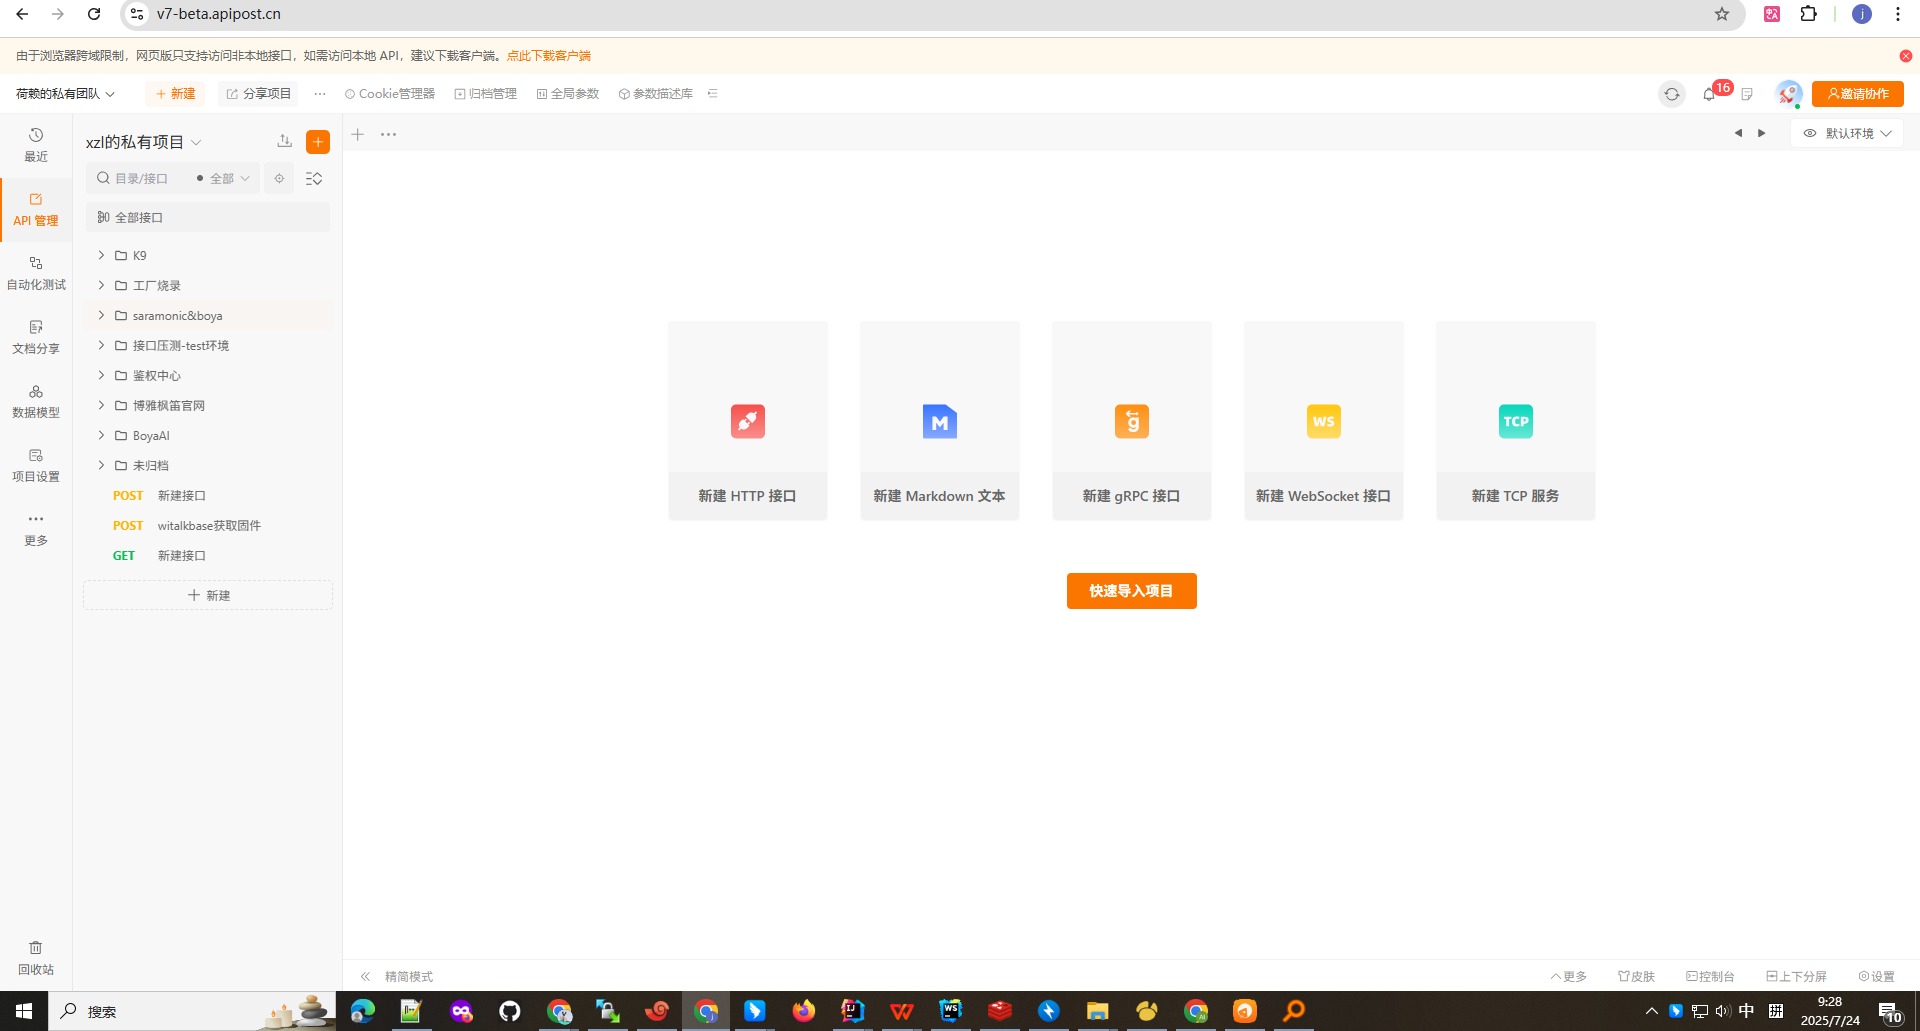Open the xzl的私有项目 project dropdown

pyautogui.click(x=144, y=142)
